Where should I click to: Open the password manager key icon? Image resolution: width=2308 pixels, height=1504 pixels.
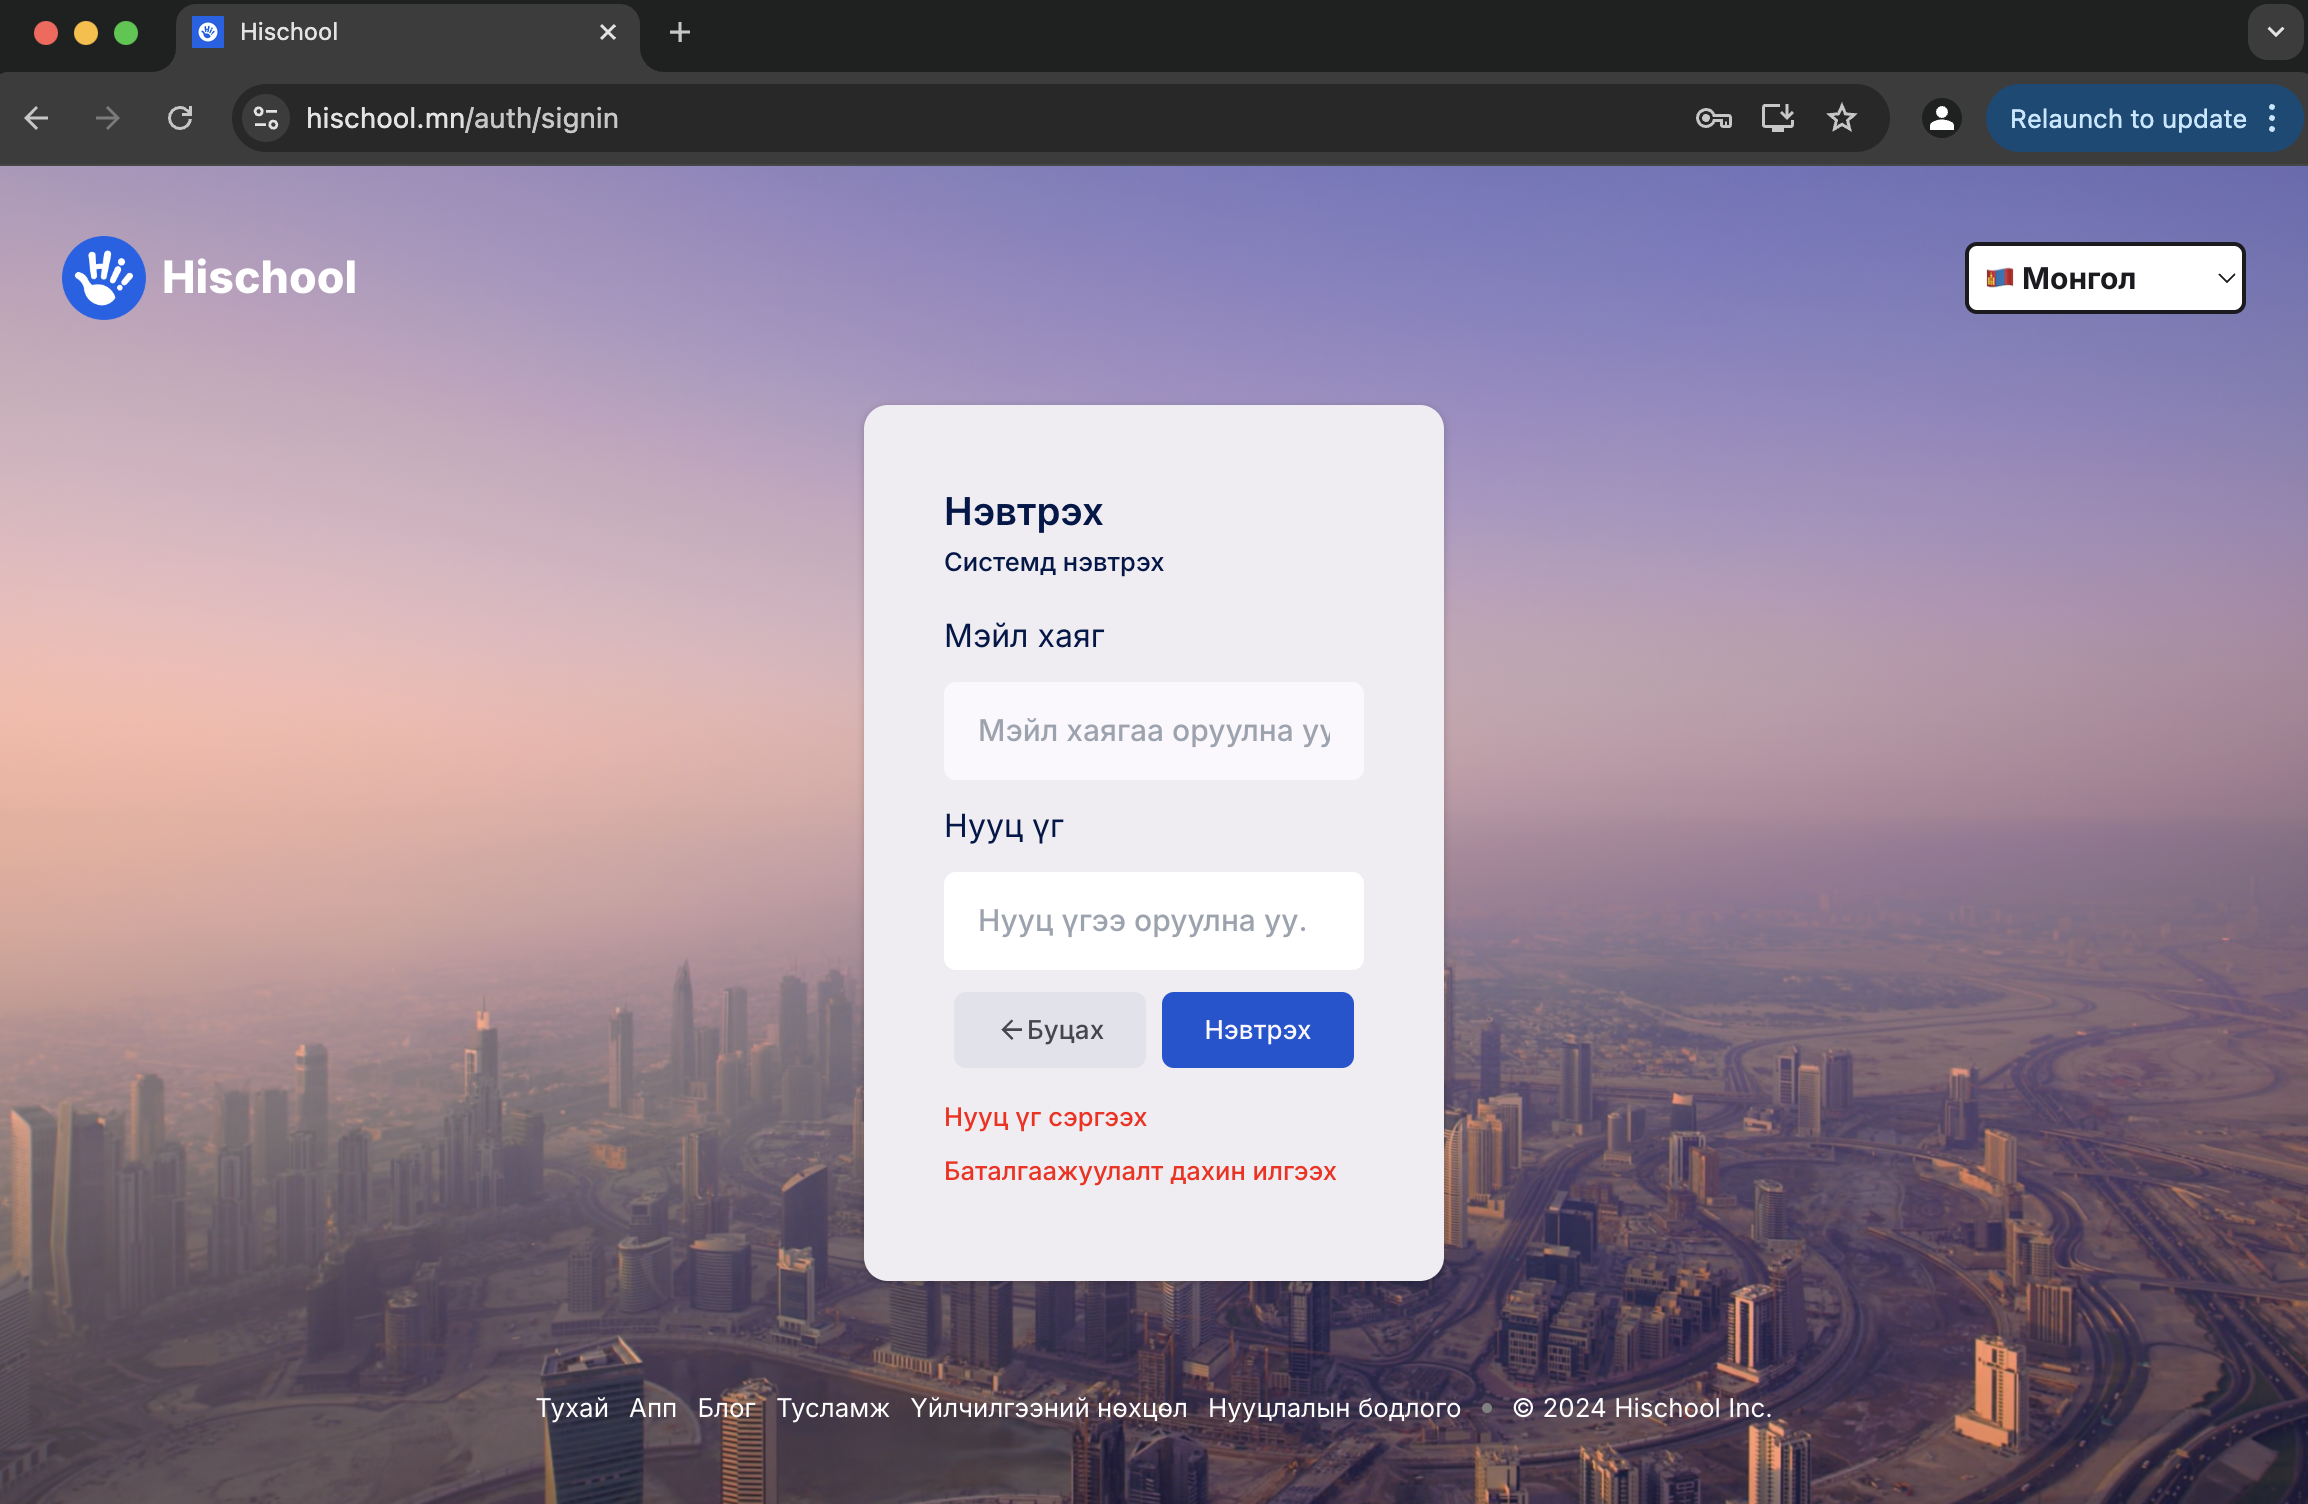click(x=1713, y=118)
